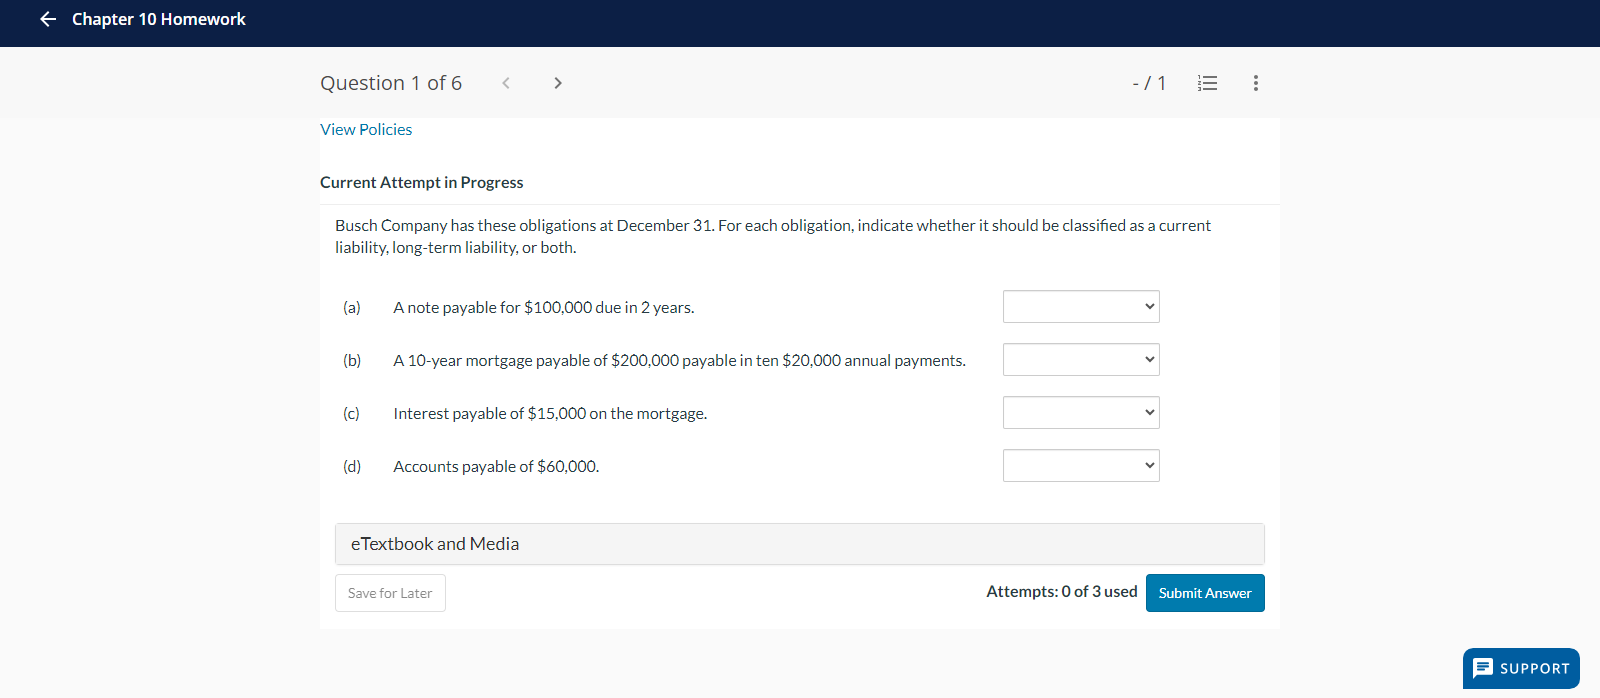Screen dimensions: 1600x698
Task: Click the Busch Company problem statement
Action: pyautogui.click(x=773, y=236)
